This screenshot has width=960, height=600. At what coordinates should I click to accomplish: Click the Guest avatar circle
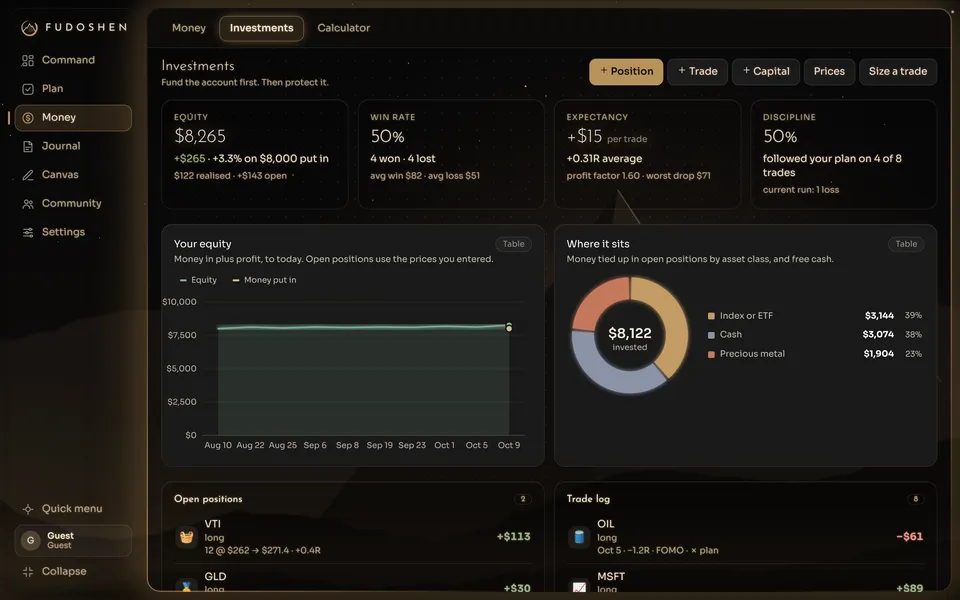[30, 541]
